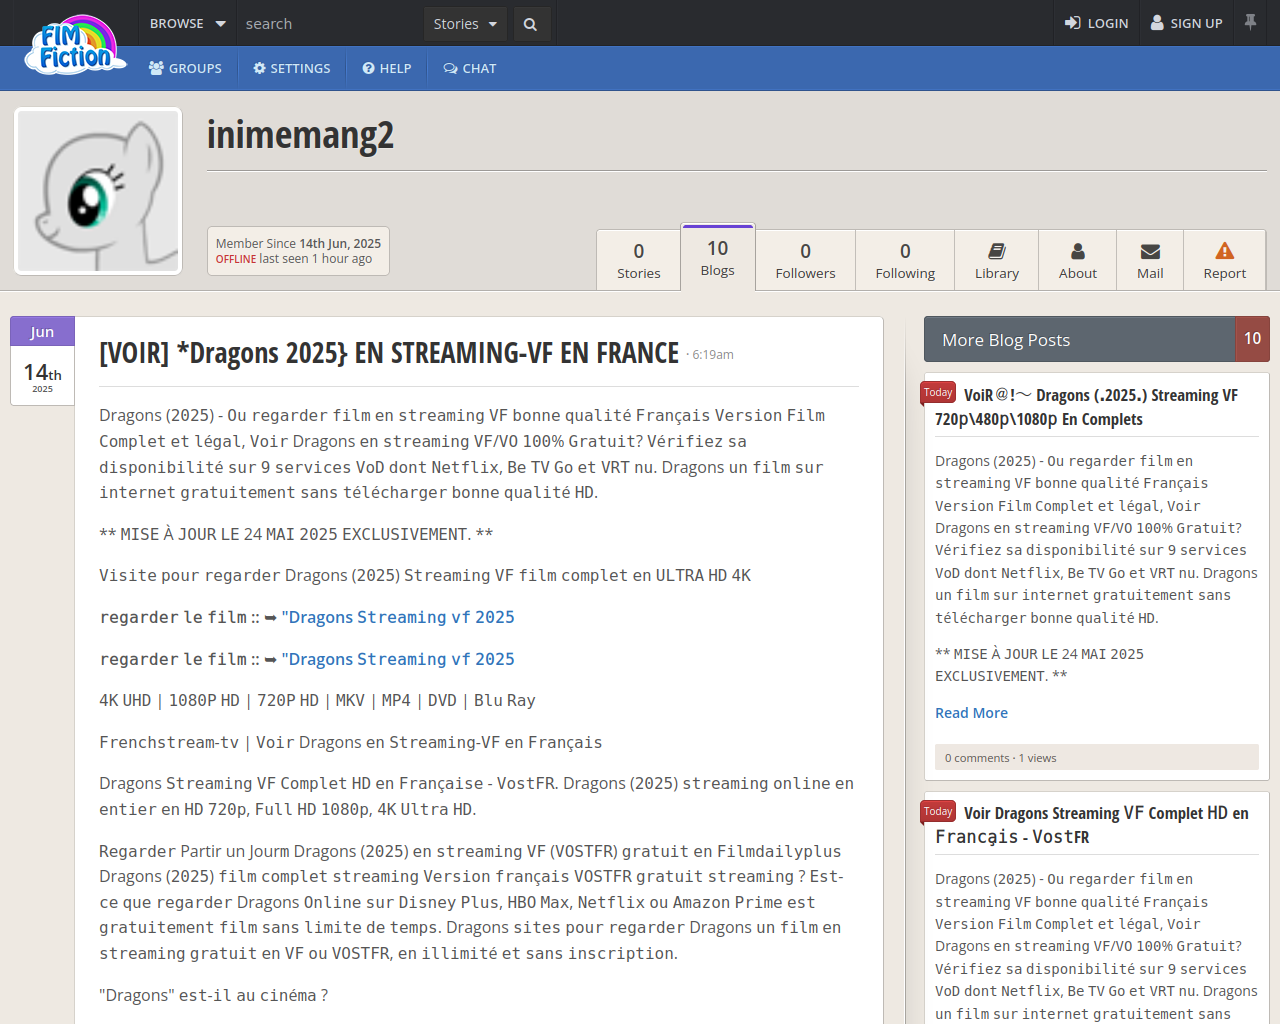This screenshot has width=1280, height=1024.
Task: Click the 6:19am post timestamp
Action: point(713,355)
